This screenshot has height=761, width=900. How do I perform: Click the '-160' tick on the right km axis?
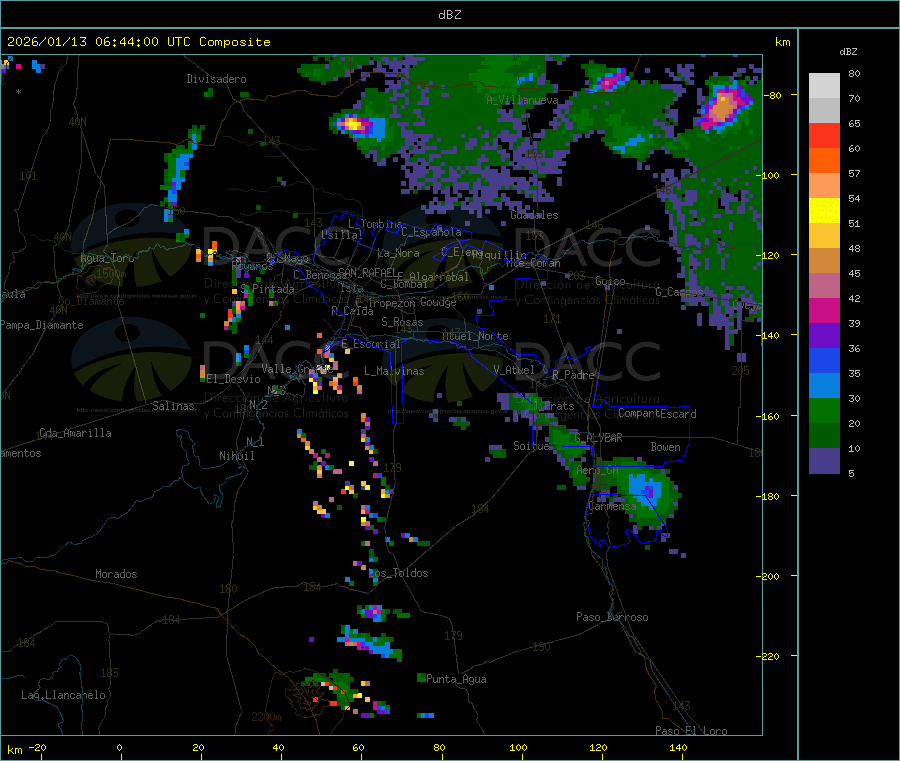coord(768,416)
